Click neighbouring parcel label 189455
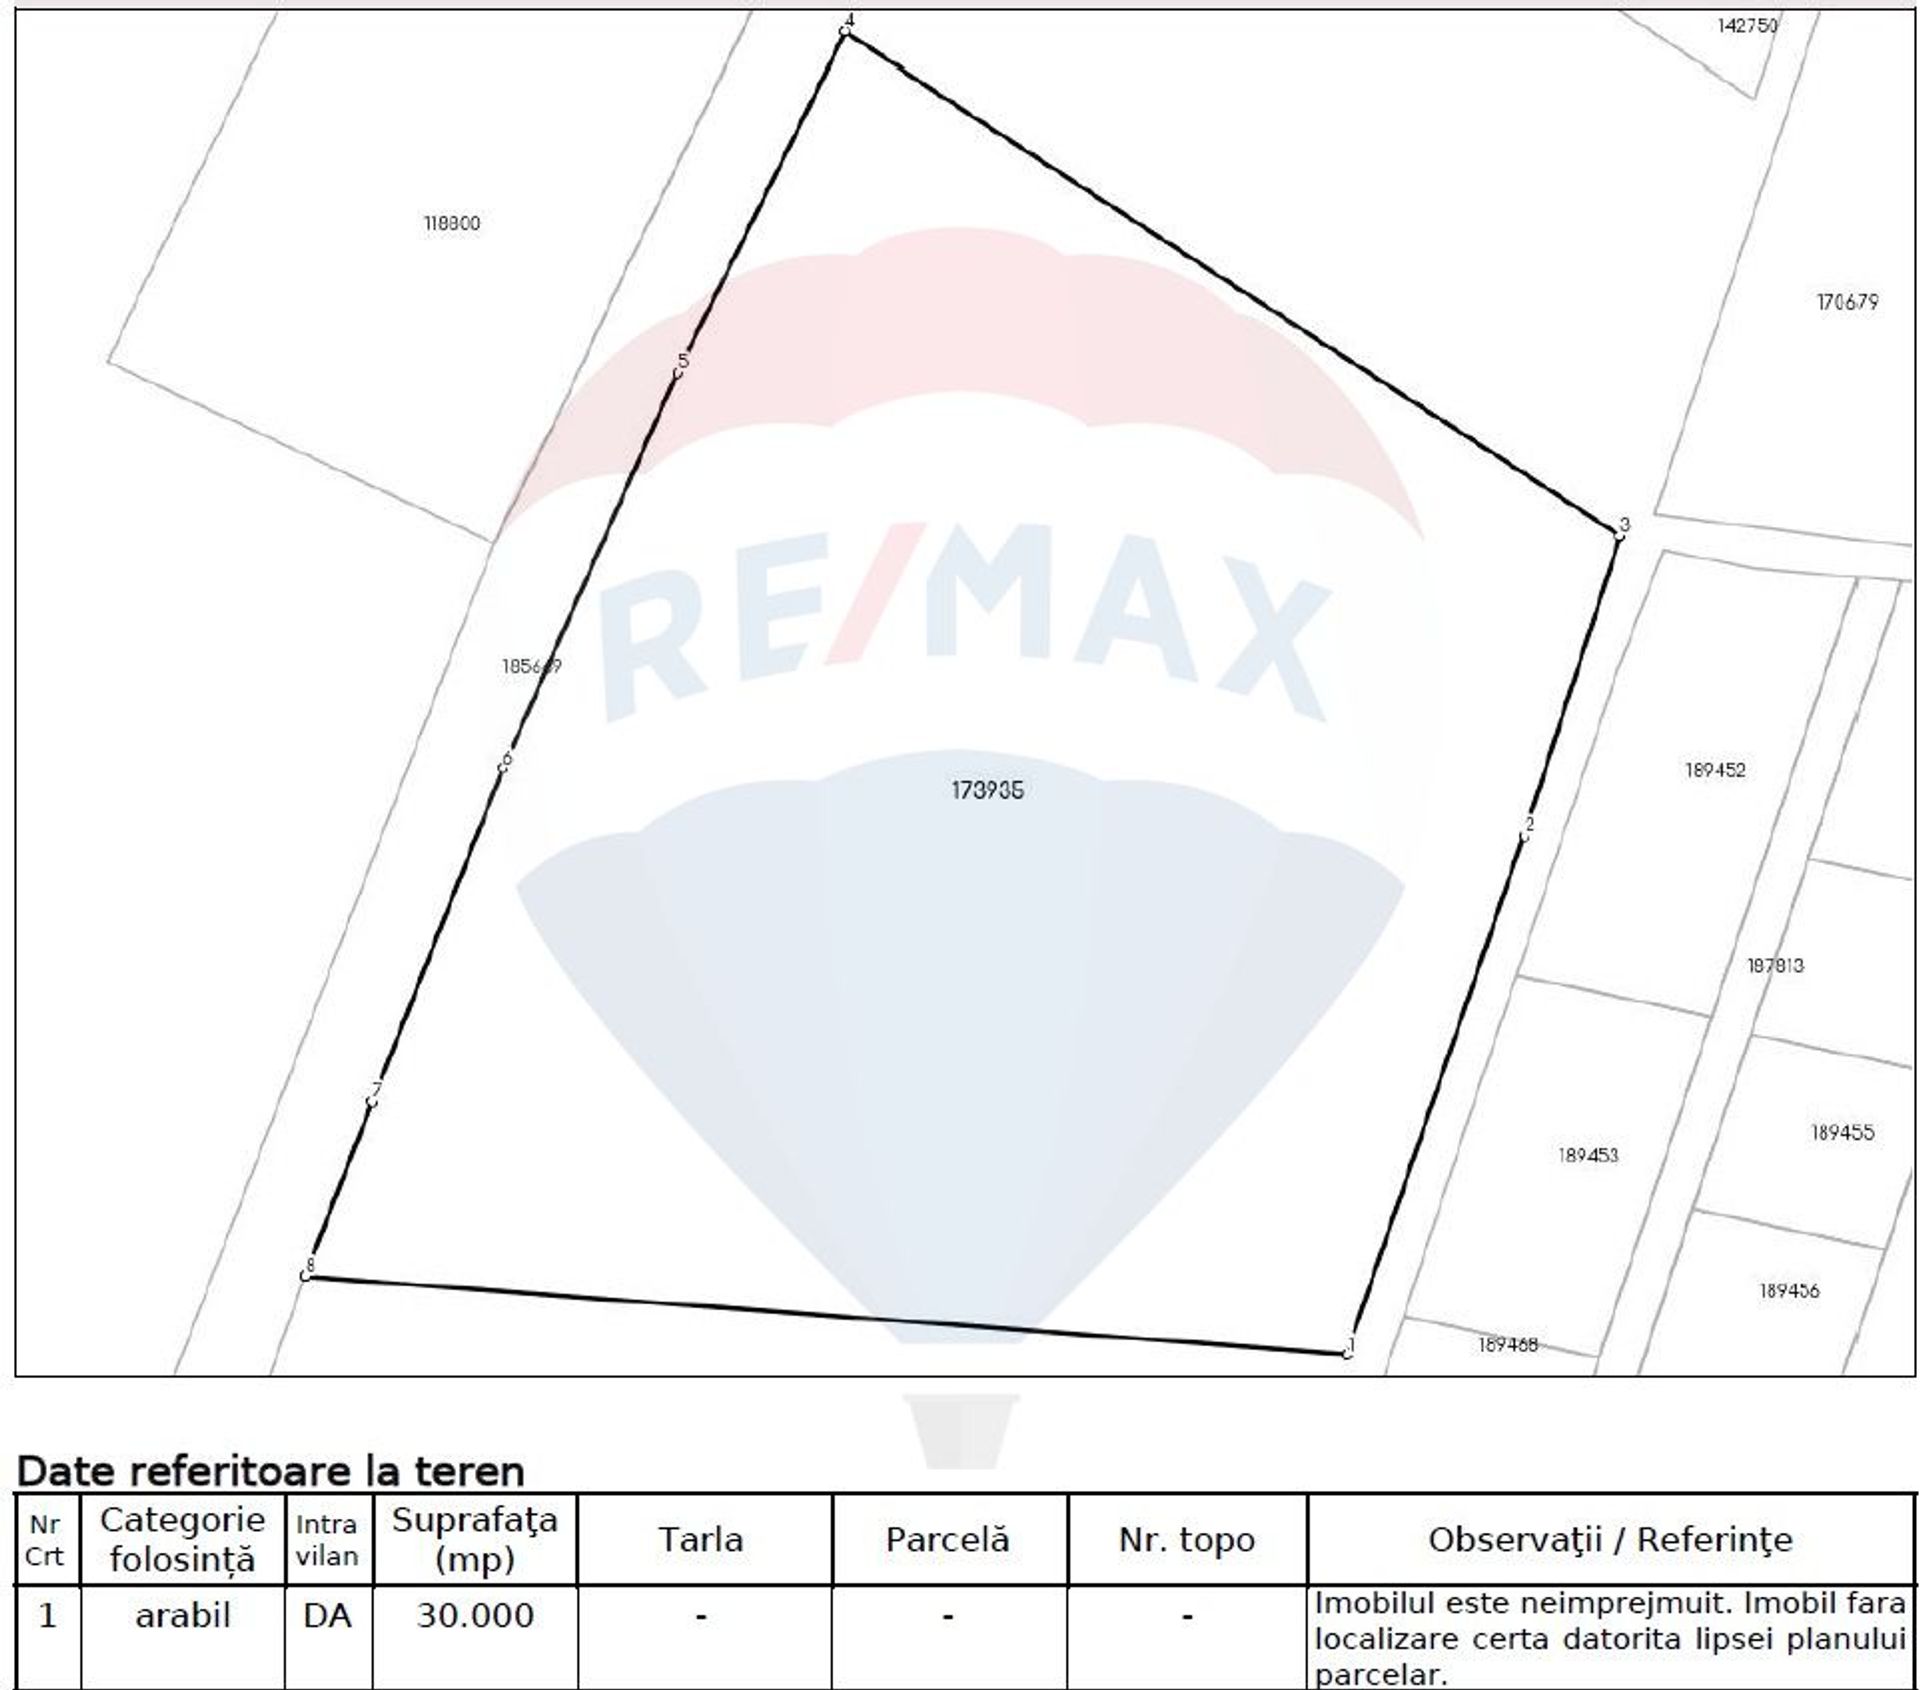Viewport: 1920px width, 1690px height. point(1842,1133)
